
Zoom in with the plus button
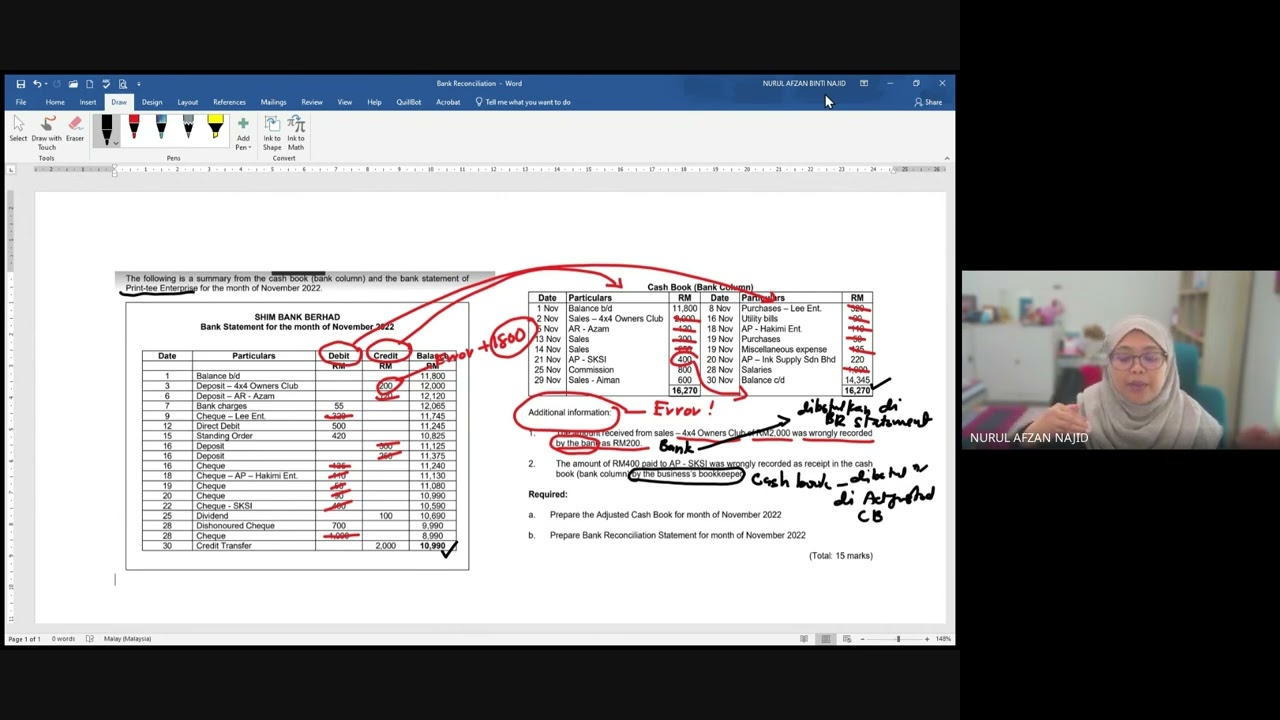click(927, 639)
